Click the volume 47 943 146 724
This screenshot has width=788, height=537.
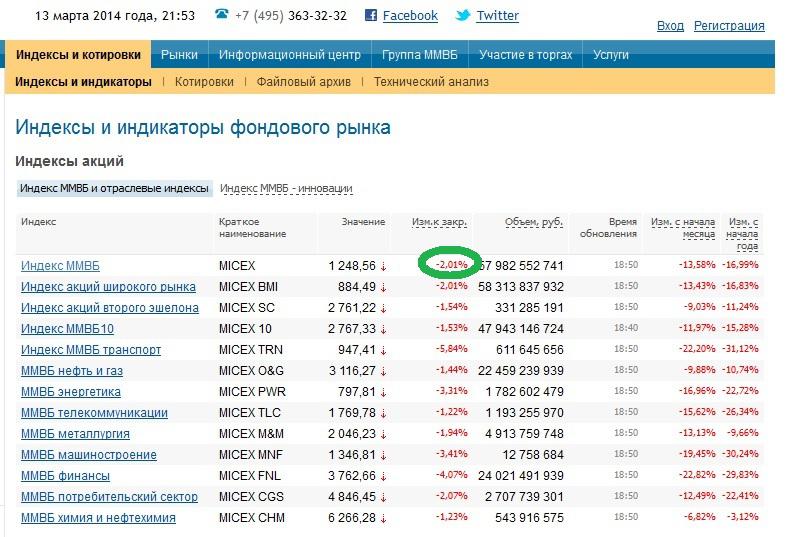[521, 329]
